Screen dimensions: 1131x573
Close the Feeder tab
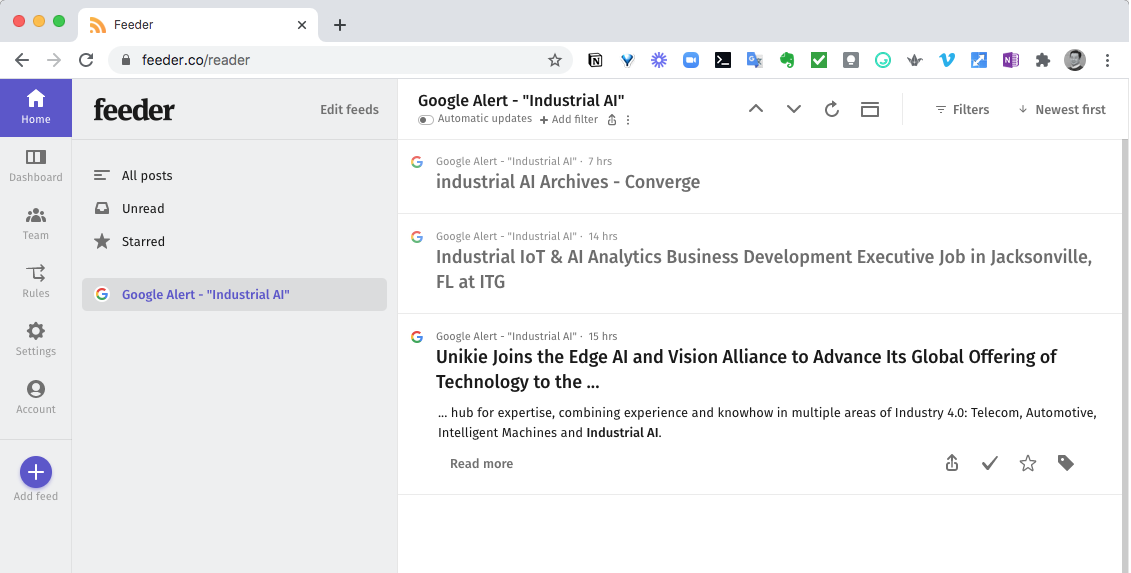(x=302, y=25)
